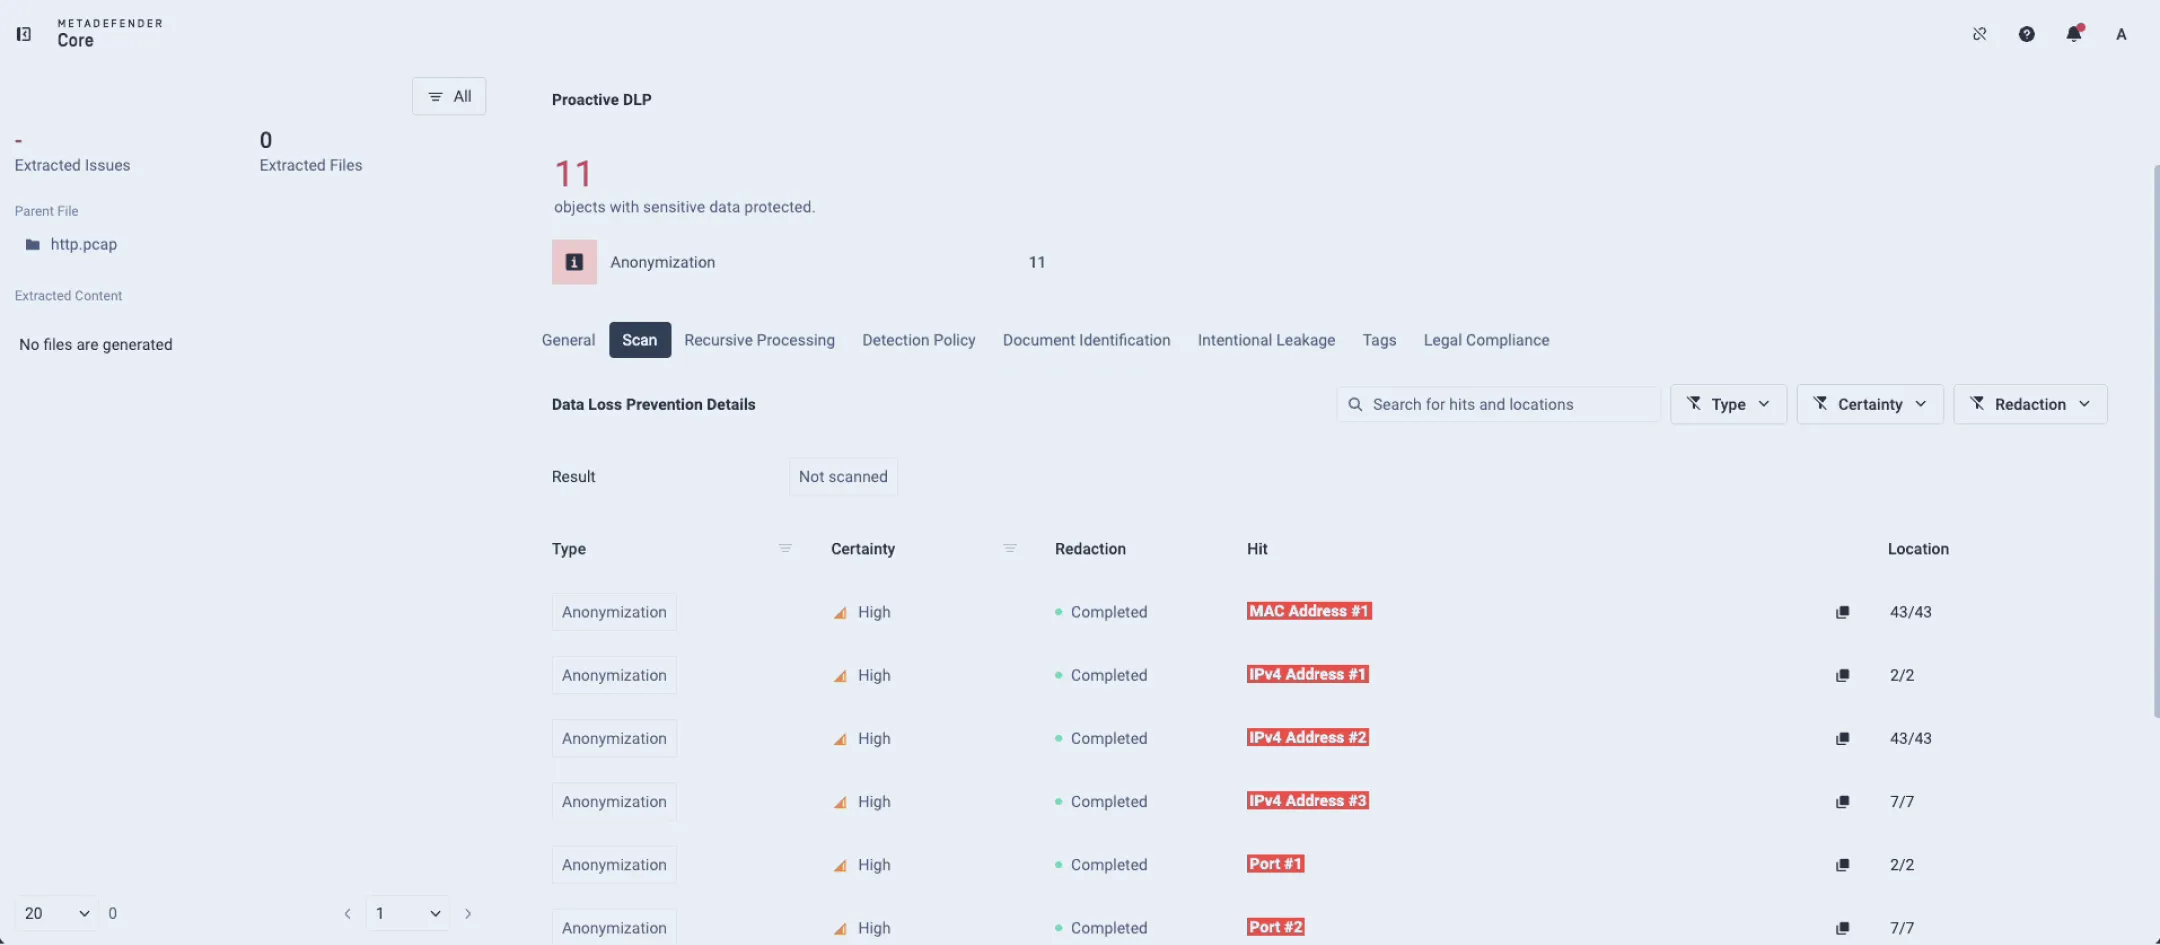Click the disconnected sync icon in the header
2160x945 pixels.
[x=1979, y=34]
